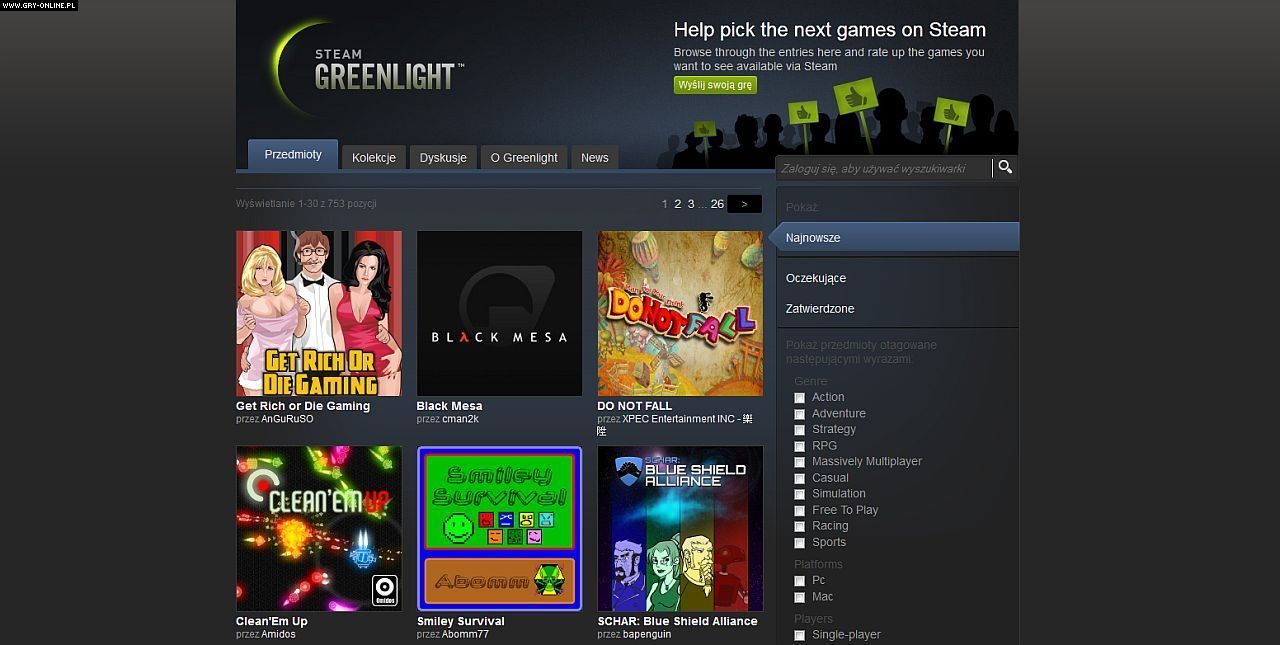Jump to page 26 of results
The width and height of the screenshot is (1280, 645).
click(x=717, y=204)
